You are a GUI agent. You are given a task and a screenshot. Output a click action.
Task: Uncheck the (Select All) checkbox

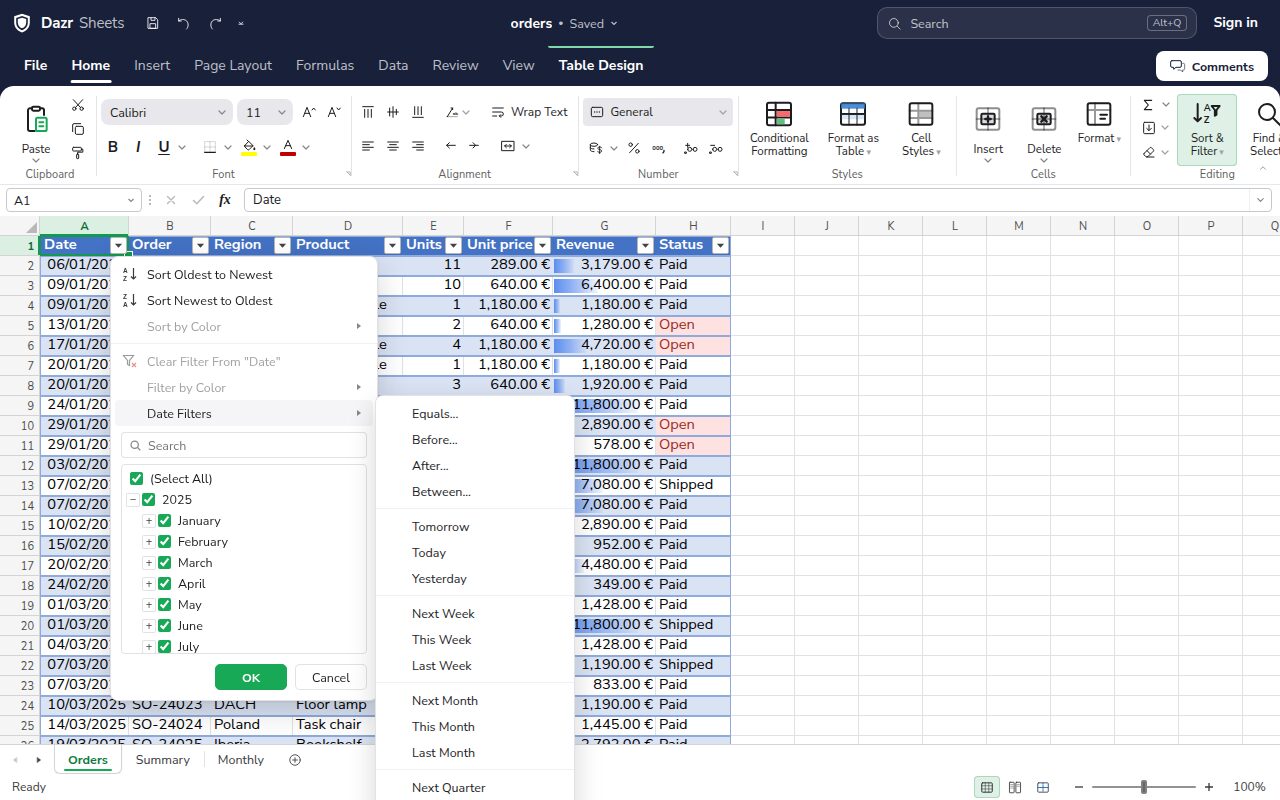pyautogui.click(x=137, y=479)
